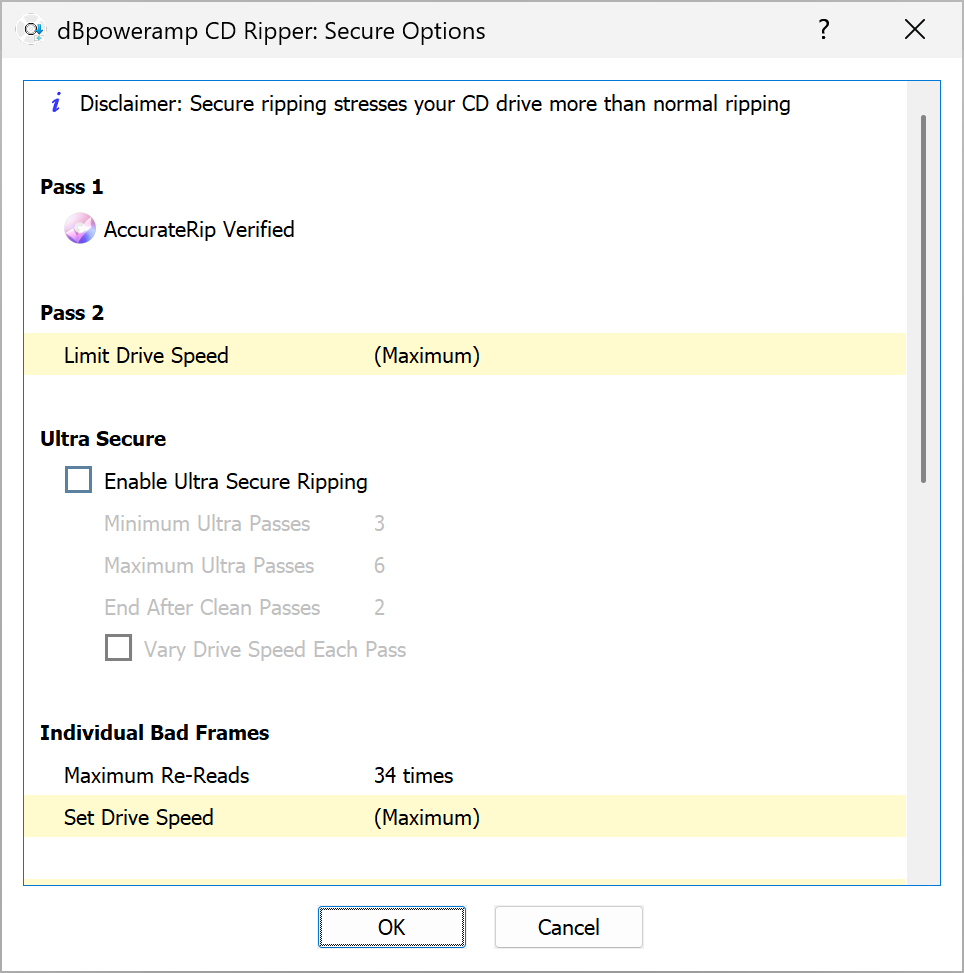Select the AccurateRip Verified entry

coord(199,230)
